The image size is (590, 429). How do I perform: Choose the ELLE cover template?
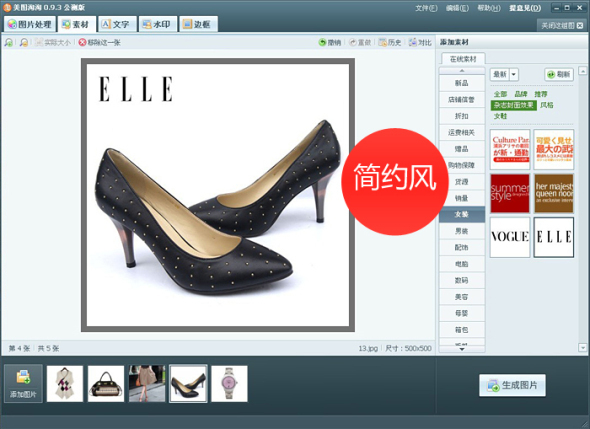pyautogui.click(x=554, y=237)
